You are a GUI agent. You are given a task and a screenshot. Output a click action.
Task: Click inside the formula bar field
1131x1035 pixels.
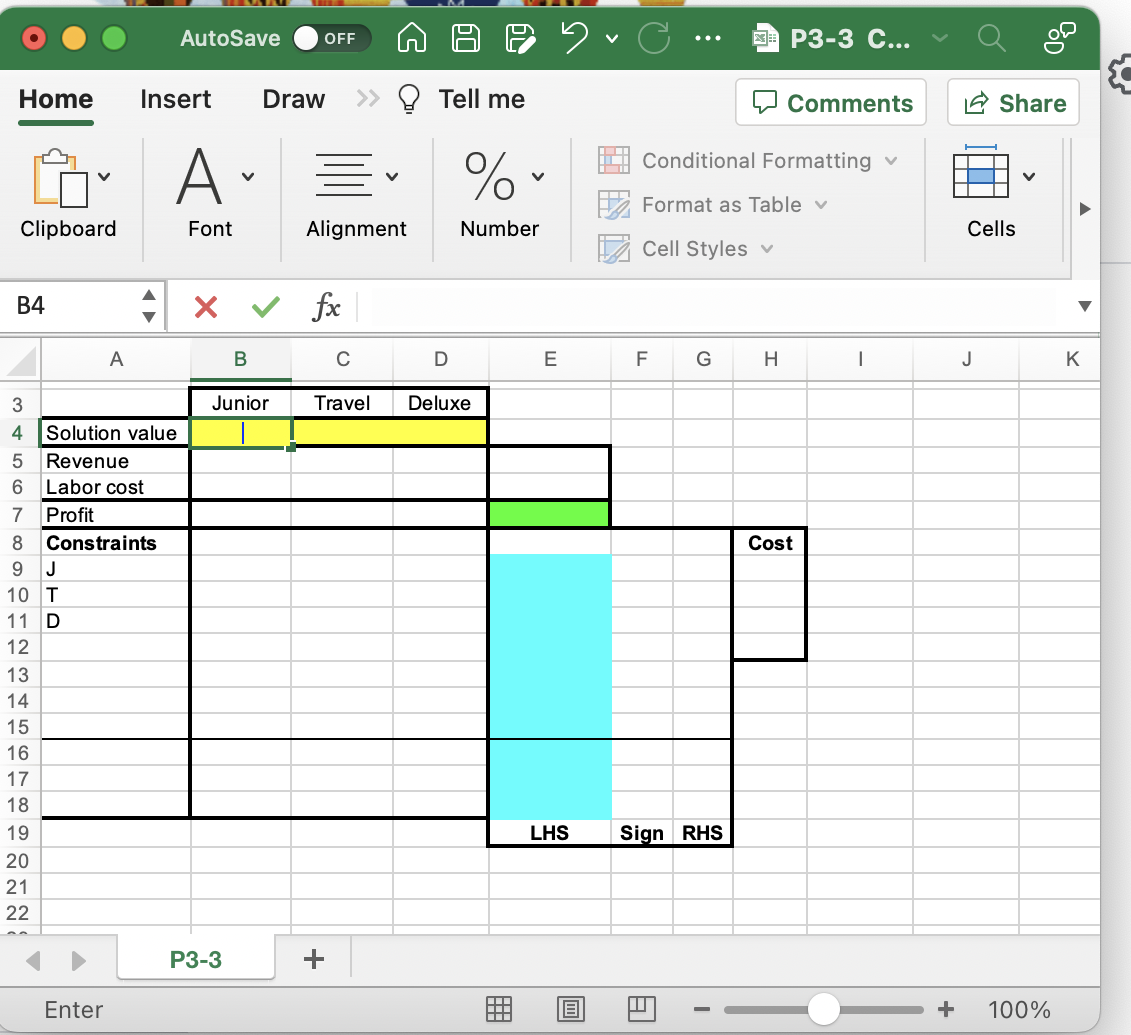[x=714, y=307]
